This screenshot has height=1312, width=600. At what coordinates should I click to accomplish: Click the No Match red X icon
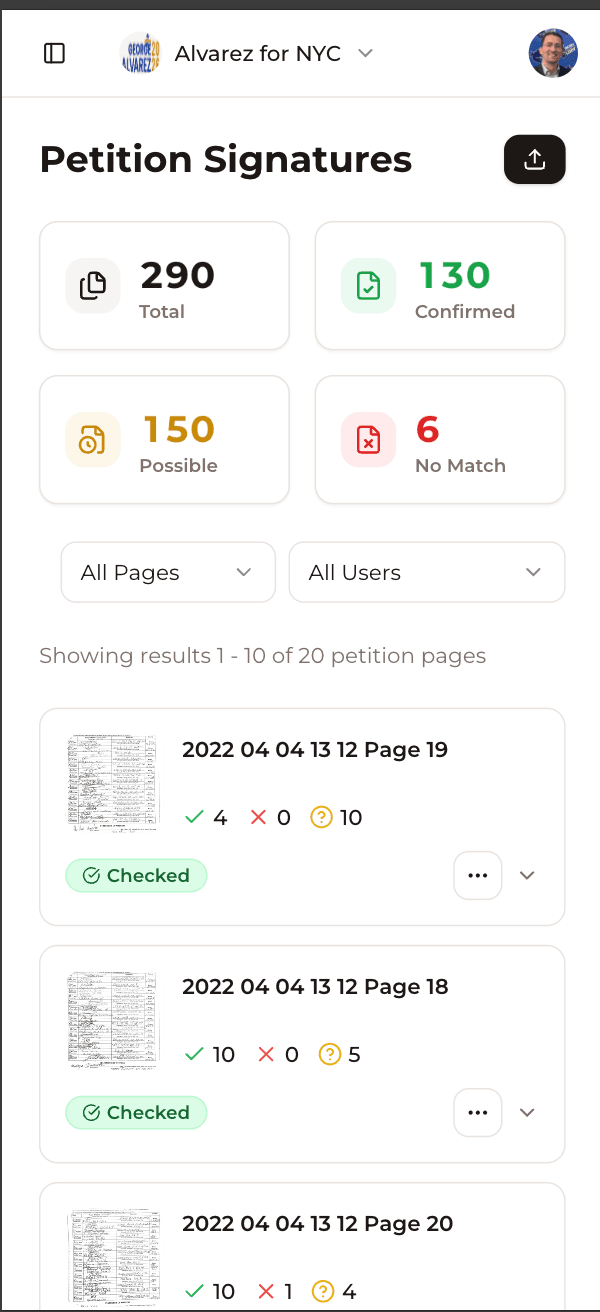coord(368,439)
